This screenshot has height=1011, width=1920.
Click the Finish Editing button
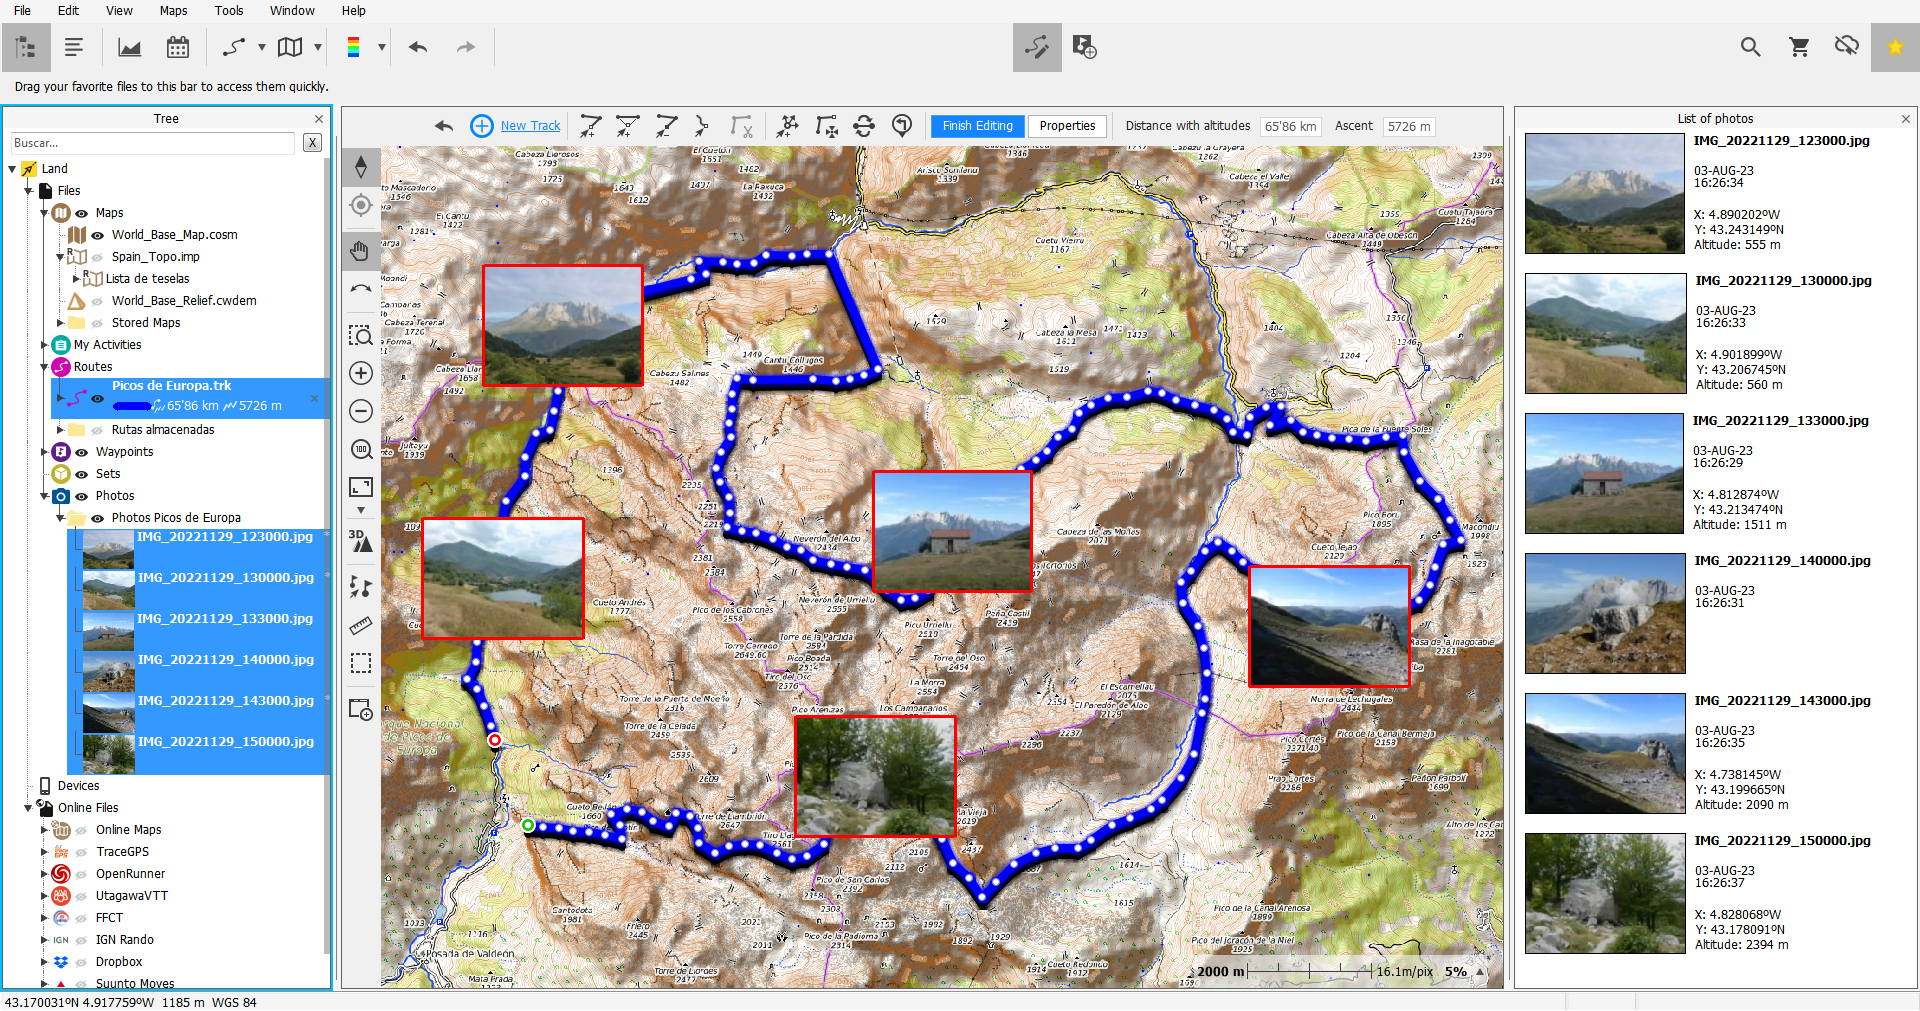977,126
